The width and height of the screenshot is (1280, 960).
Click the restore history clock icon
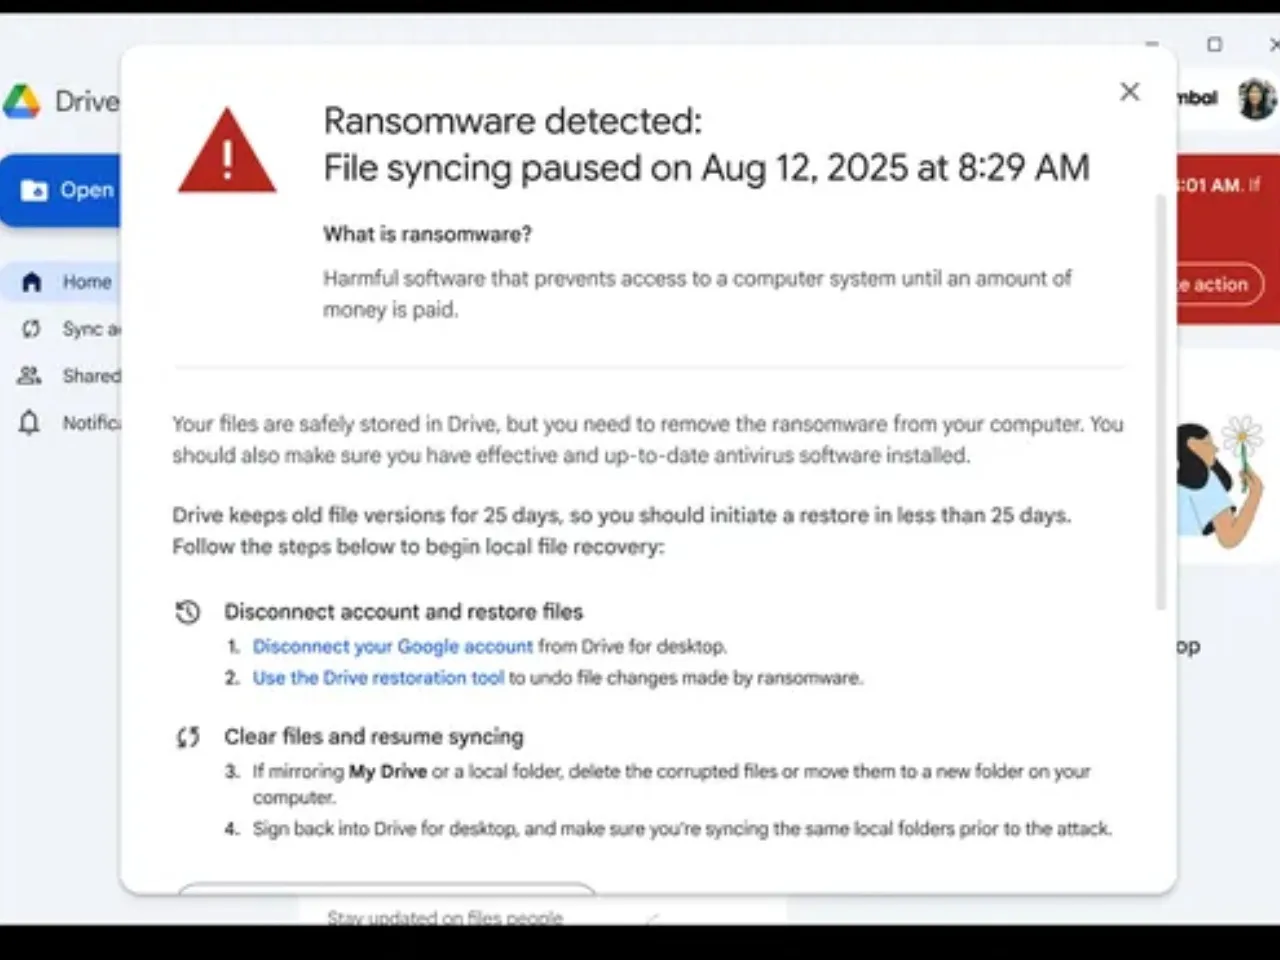(188, 612)
